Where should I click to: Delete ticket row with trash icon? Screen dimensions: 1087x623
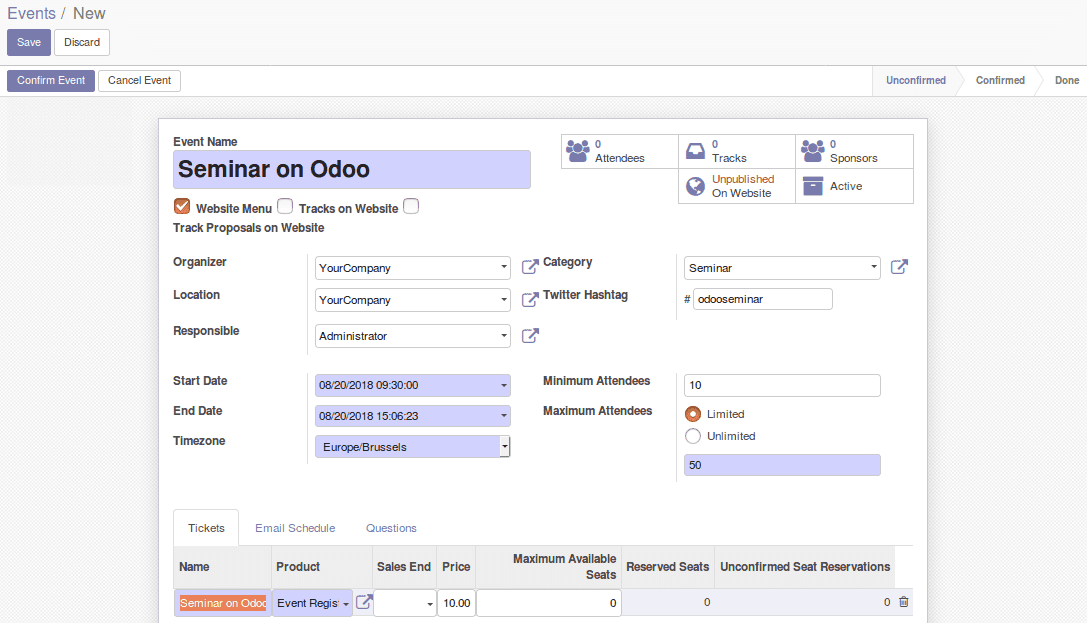[903, 602]
